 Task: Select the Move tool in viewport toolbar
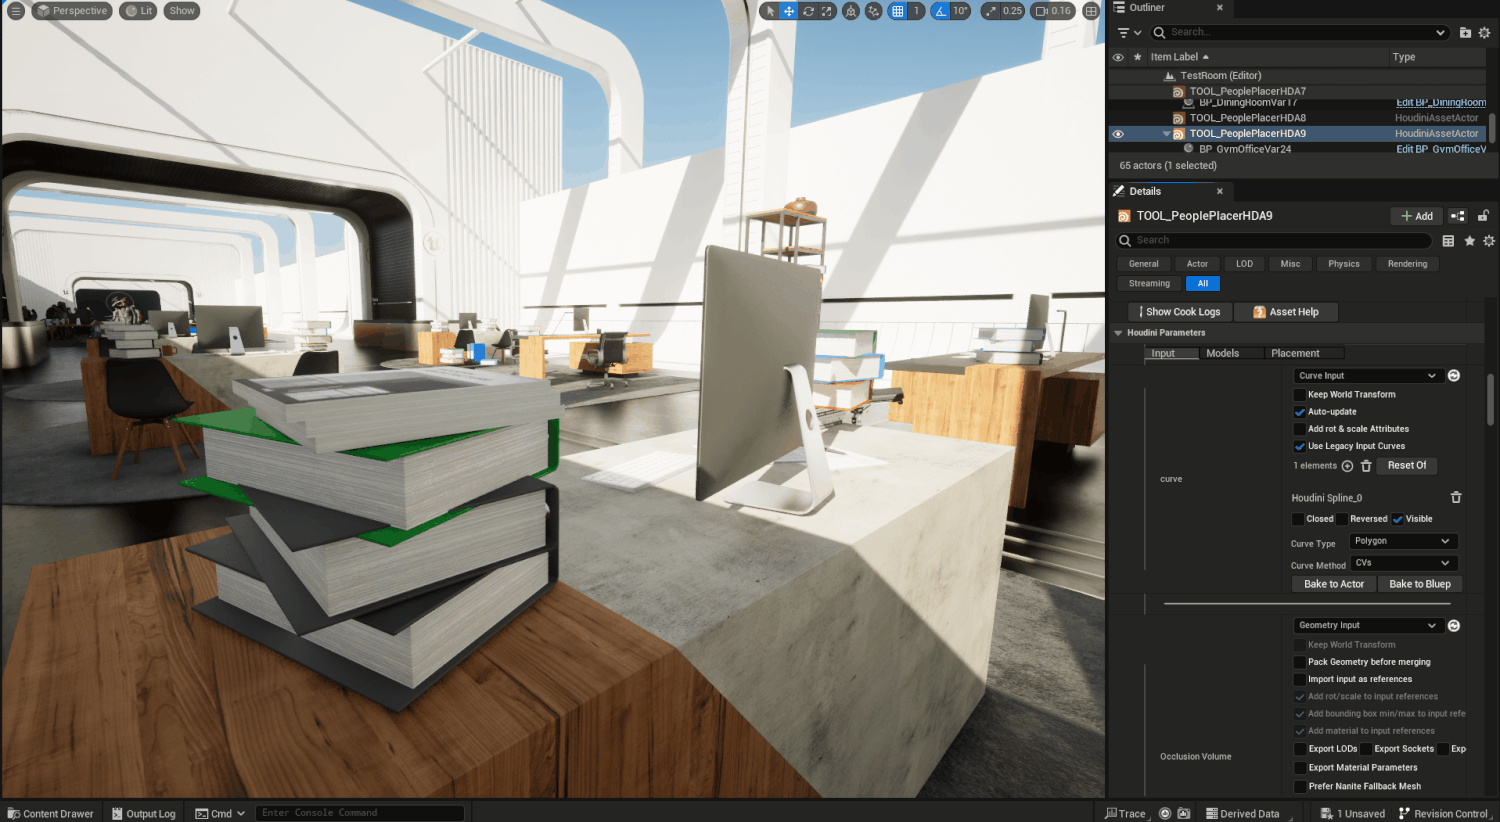coord(788,10)
